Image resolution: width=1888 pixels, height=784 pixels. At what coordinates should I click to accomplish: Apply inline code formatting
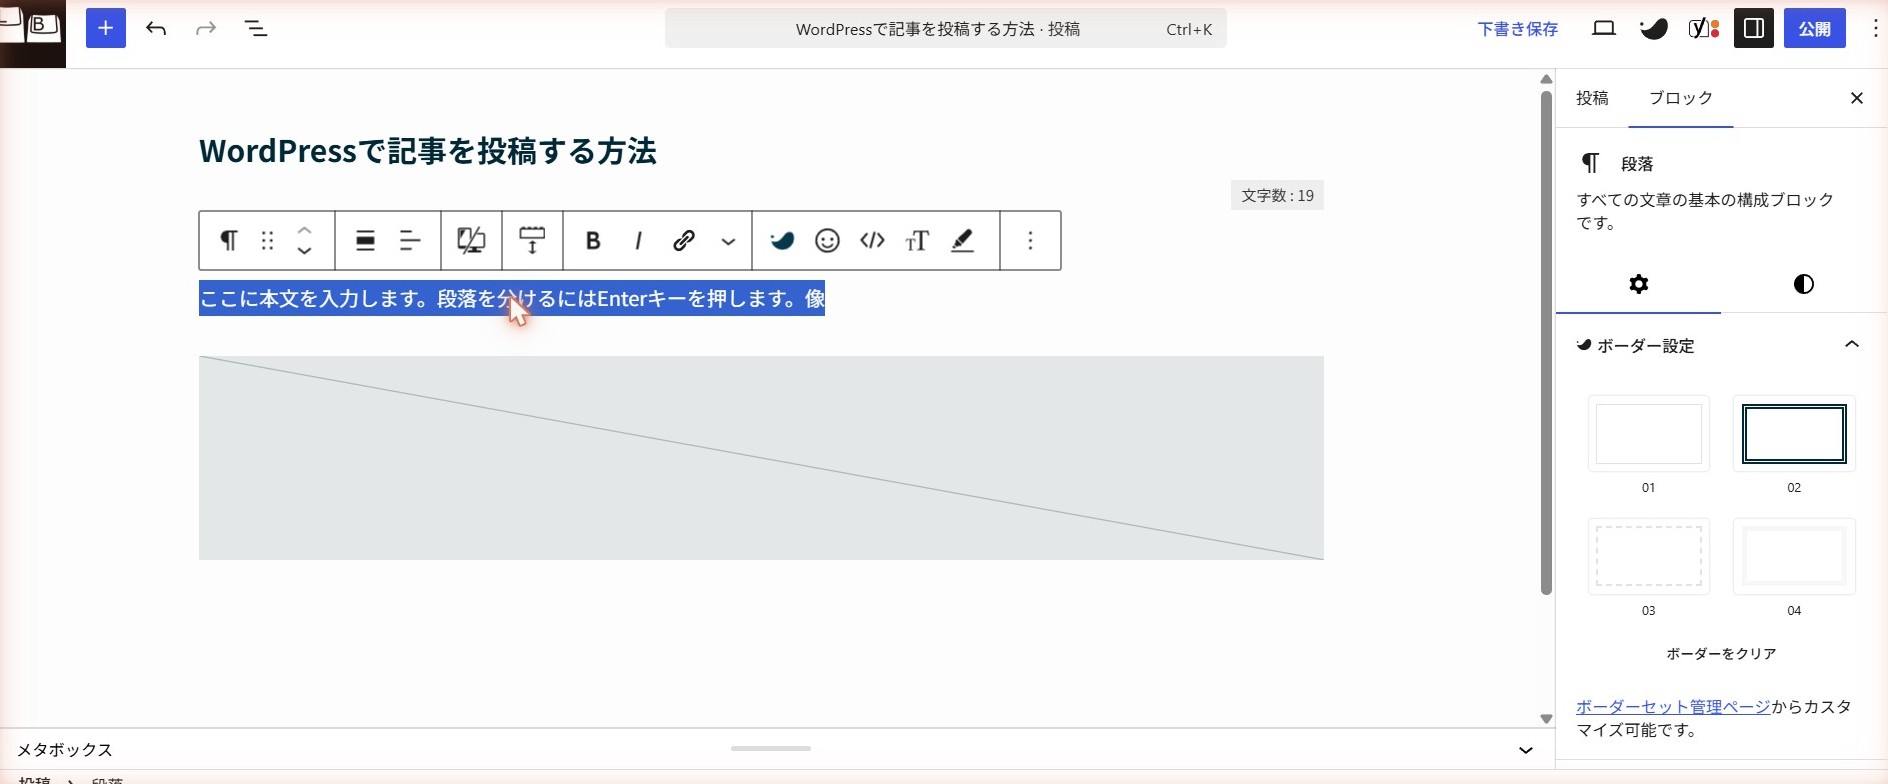872,240
